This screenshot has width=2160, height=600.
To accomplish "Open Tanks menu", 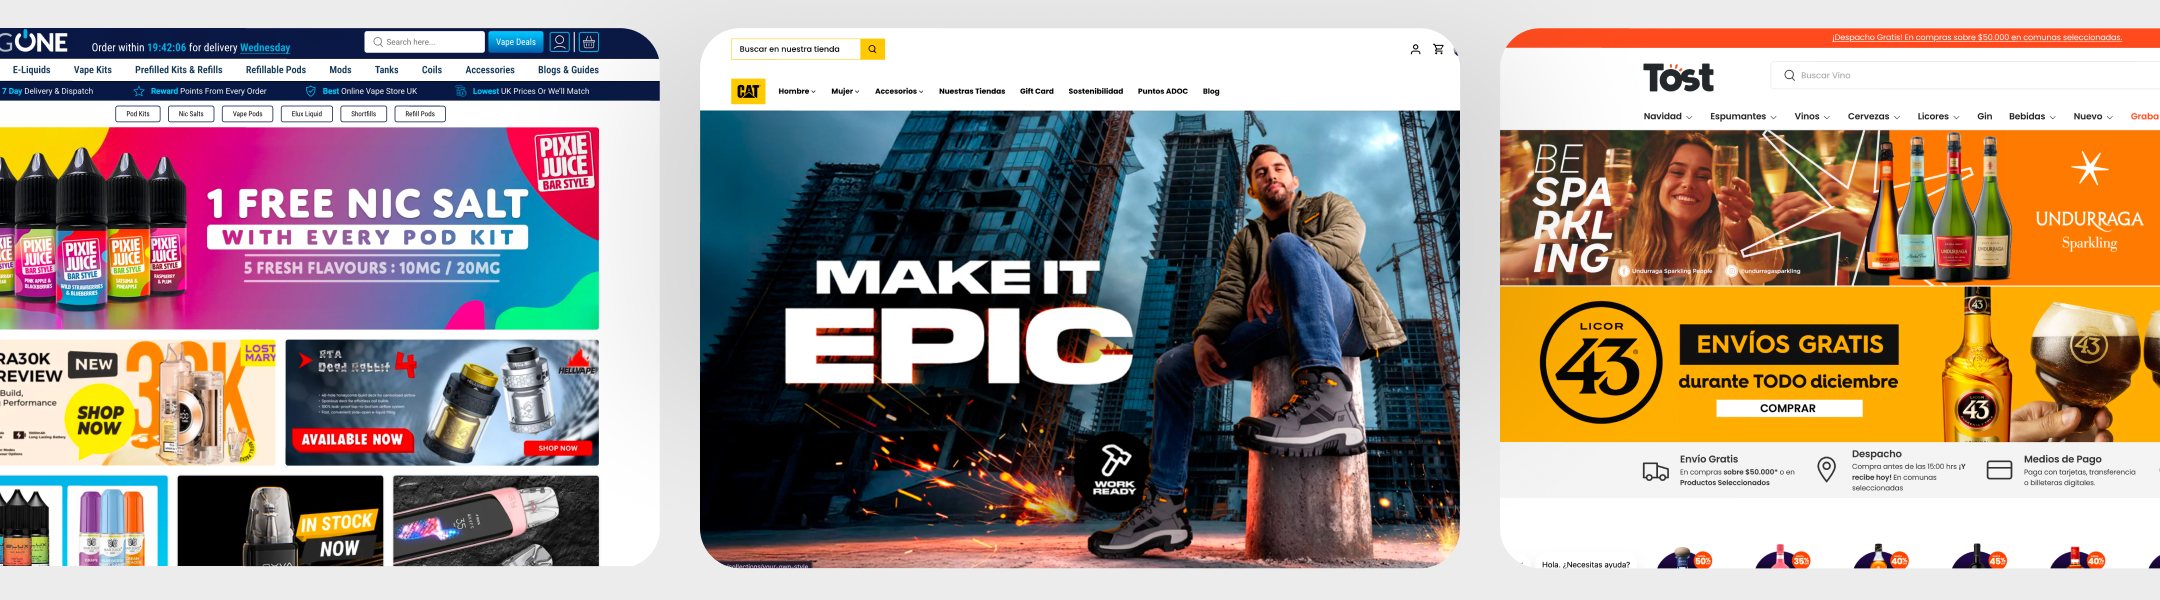I will coord(387,70).
